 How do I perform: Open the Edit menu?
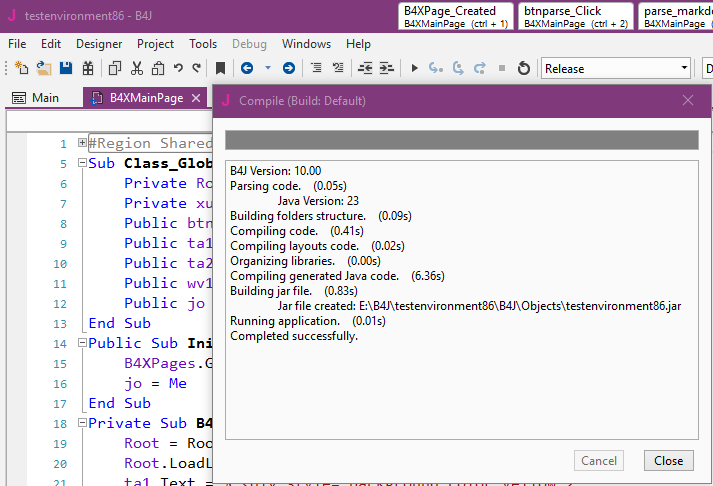51,44
